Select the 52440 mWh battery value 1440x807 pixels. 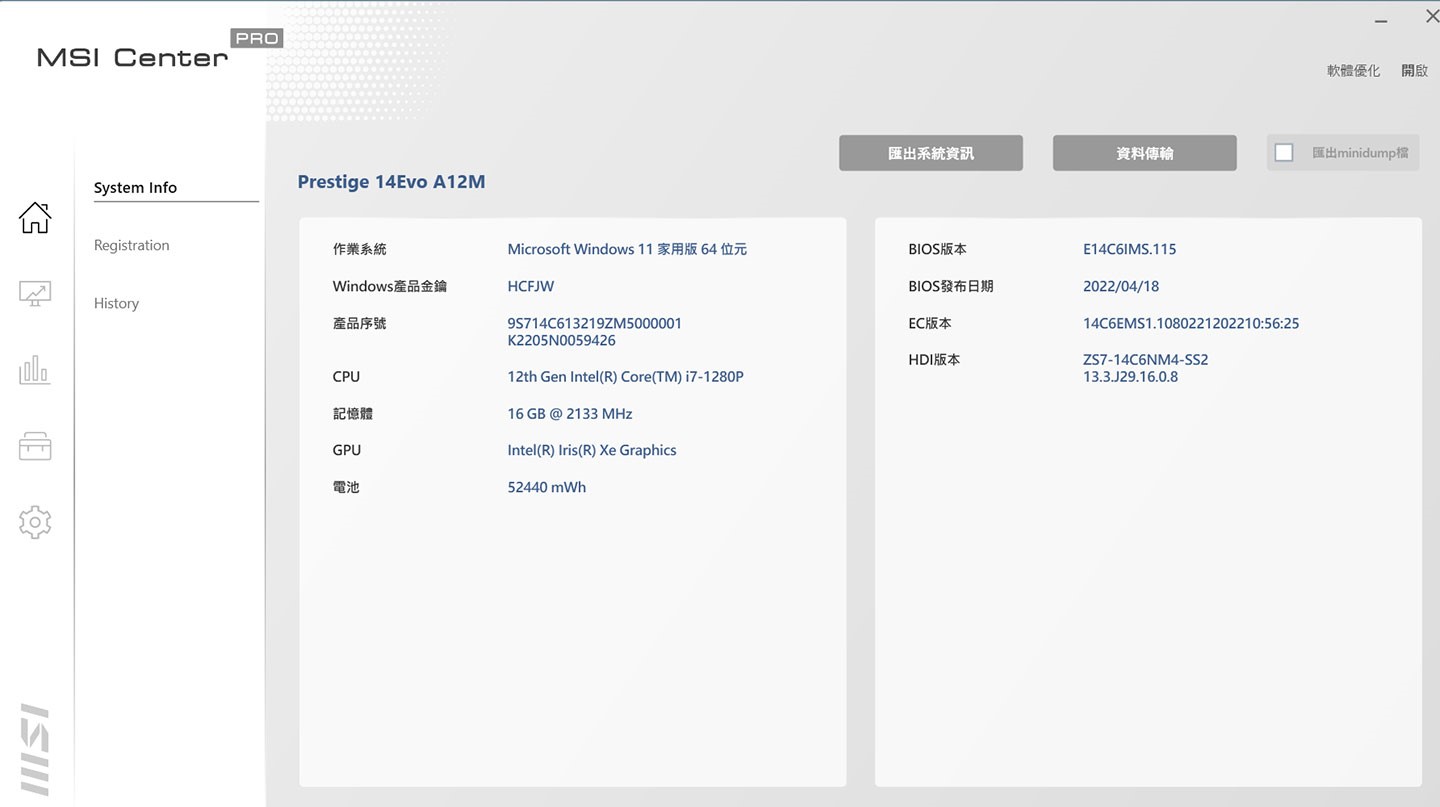point(547,487)
